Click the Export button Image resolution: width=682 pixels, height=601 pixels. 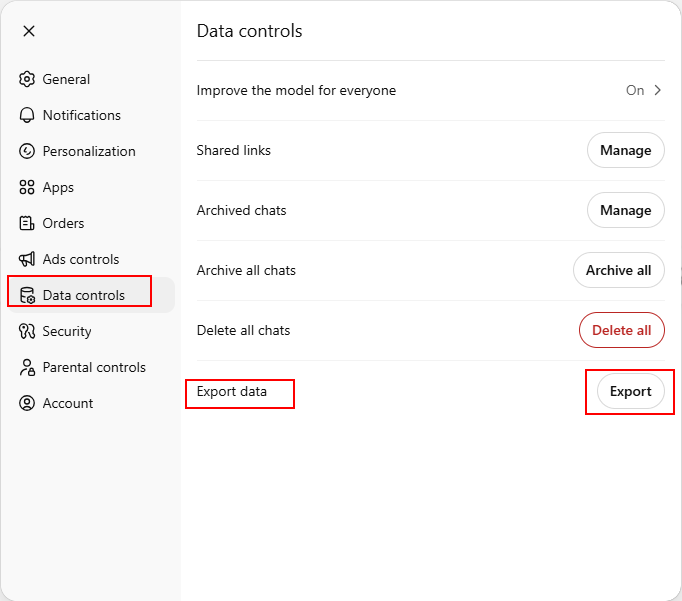tap(631, 391)
